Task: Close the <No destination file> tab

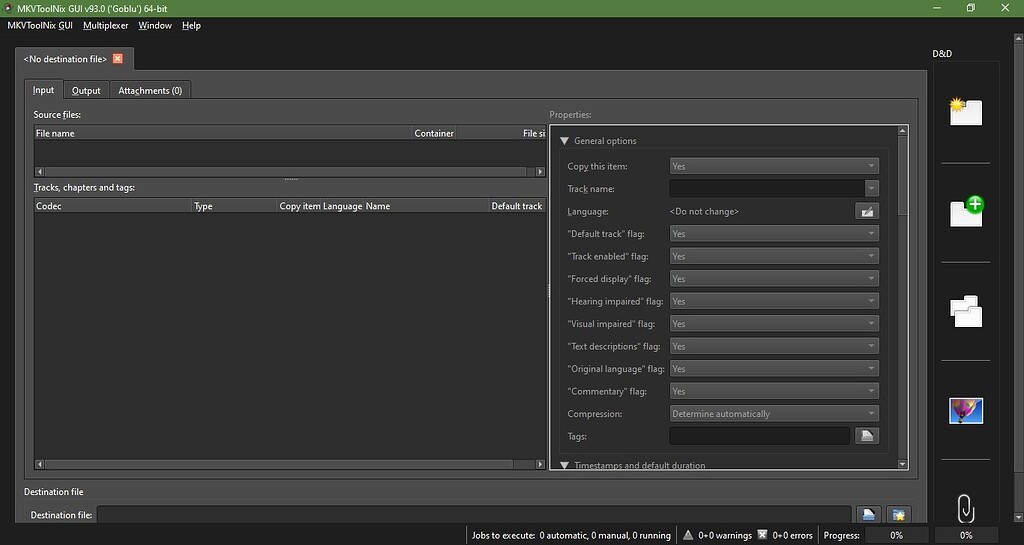Action: click(118, 59)
